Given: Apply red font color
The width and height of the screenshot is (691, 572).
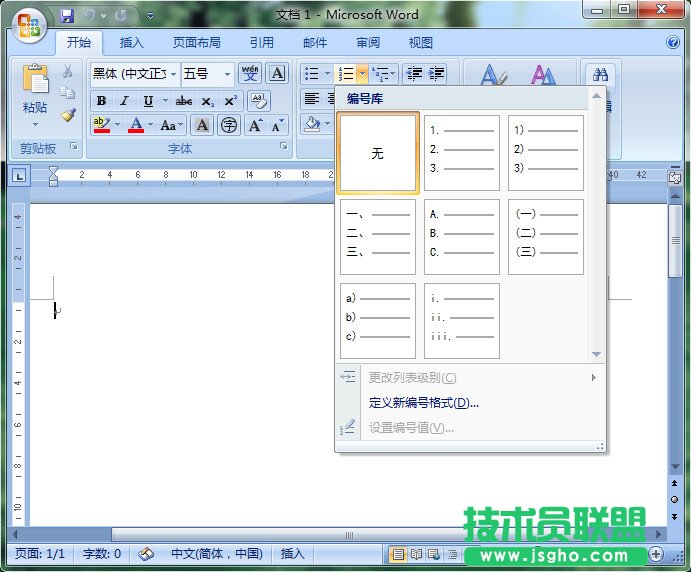Looking at the screenshot, I should [x=136, y=125].
